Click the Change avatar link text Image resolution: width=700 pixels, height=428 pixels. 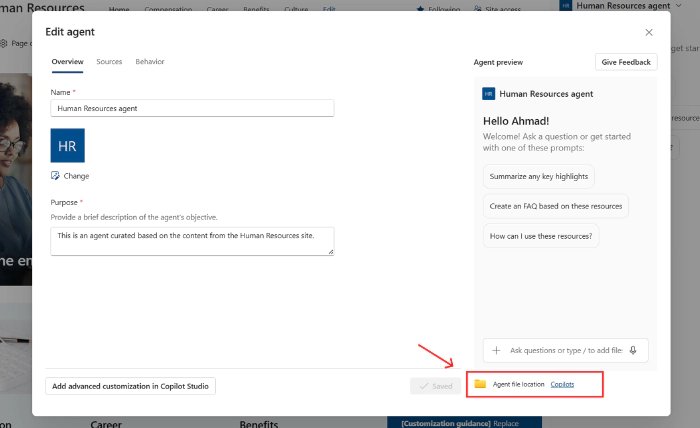point(76,176)
